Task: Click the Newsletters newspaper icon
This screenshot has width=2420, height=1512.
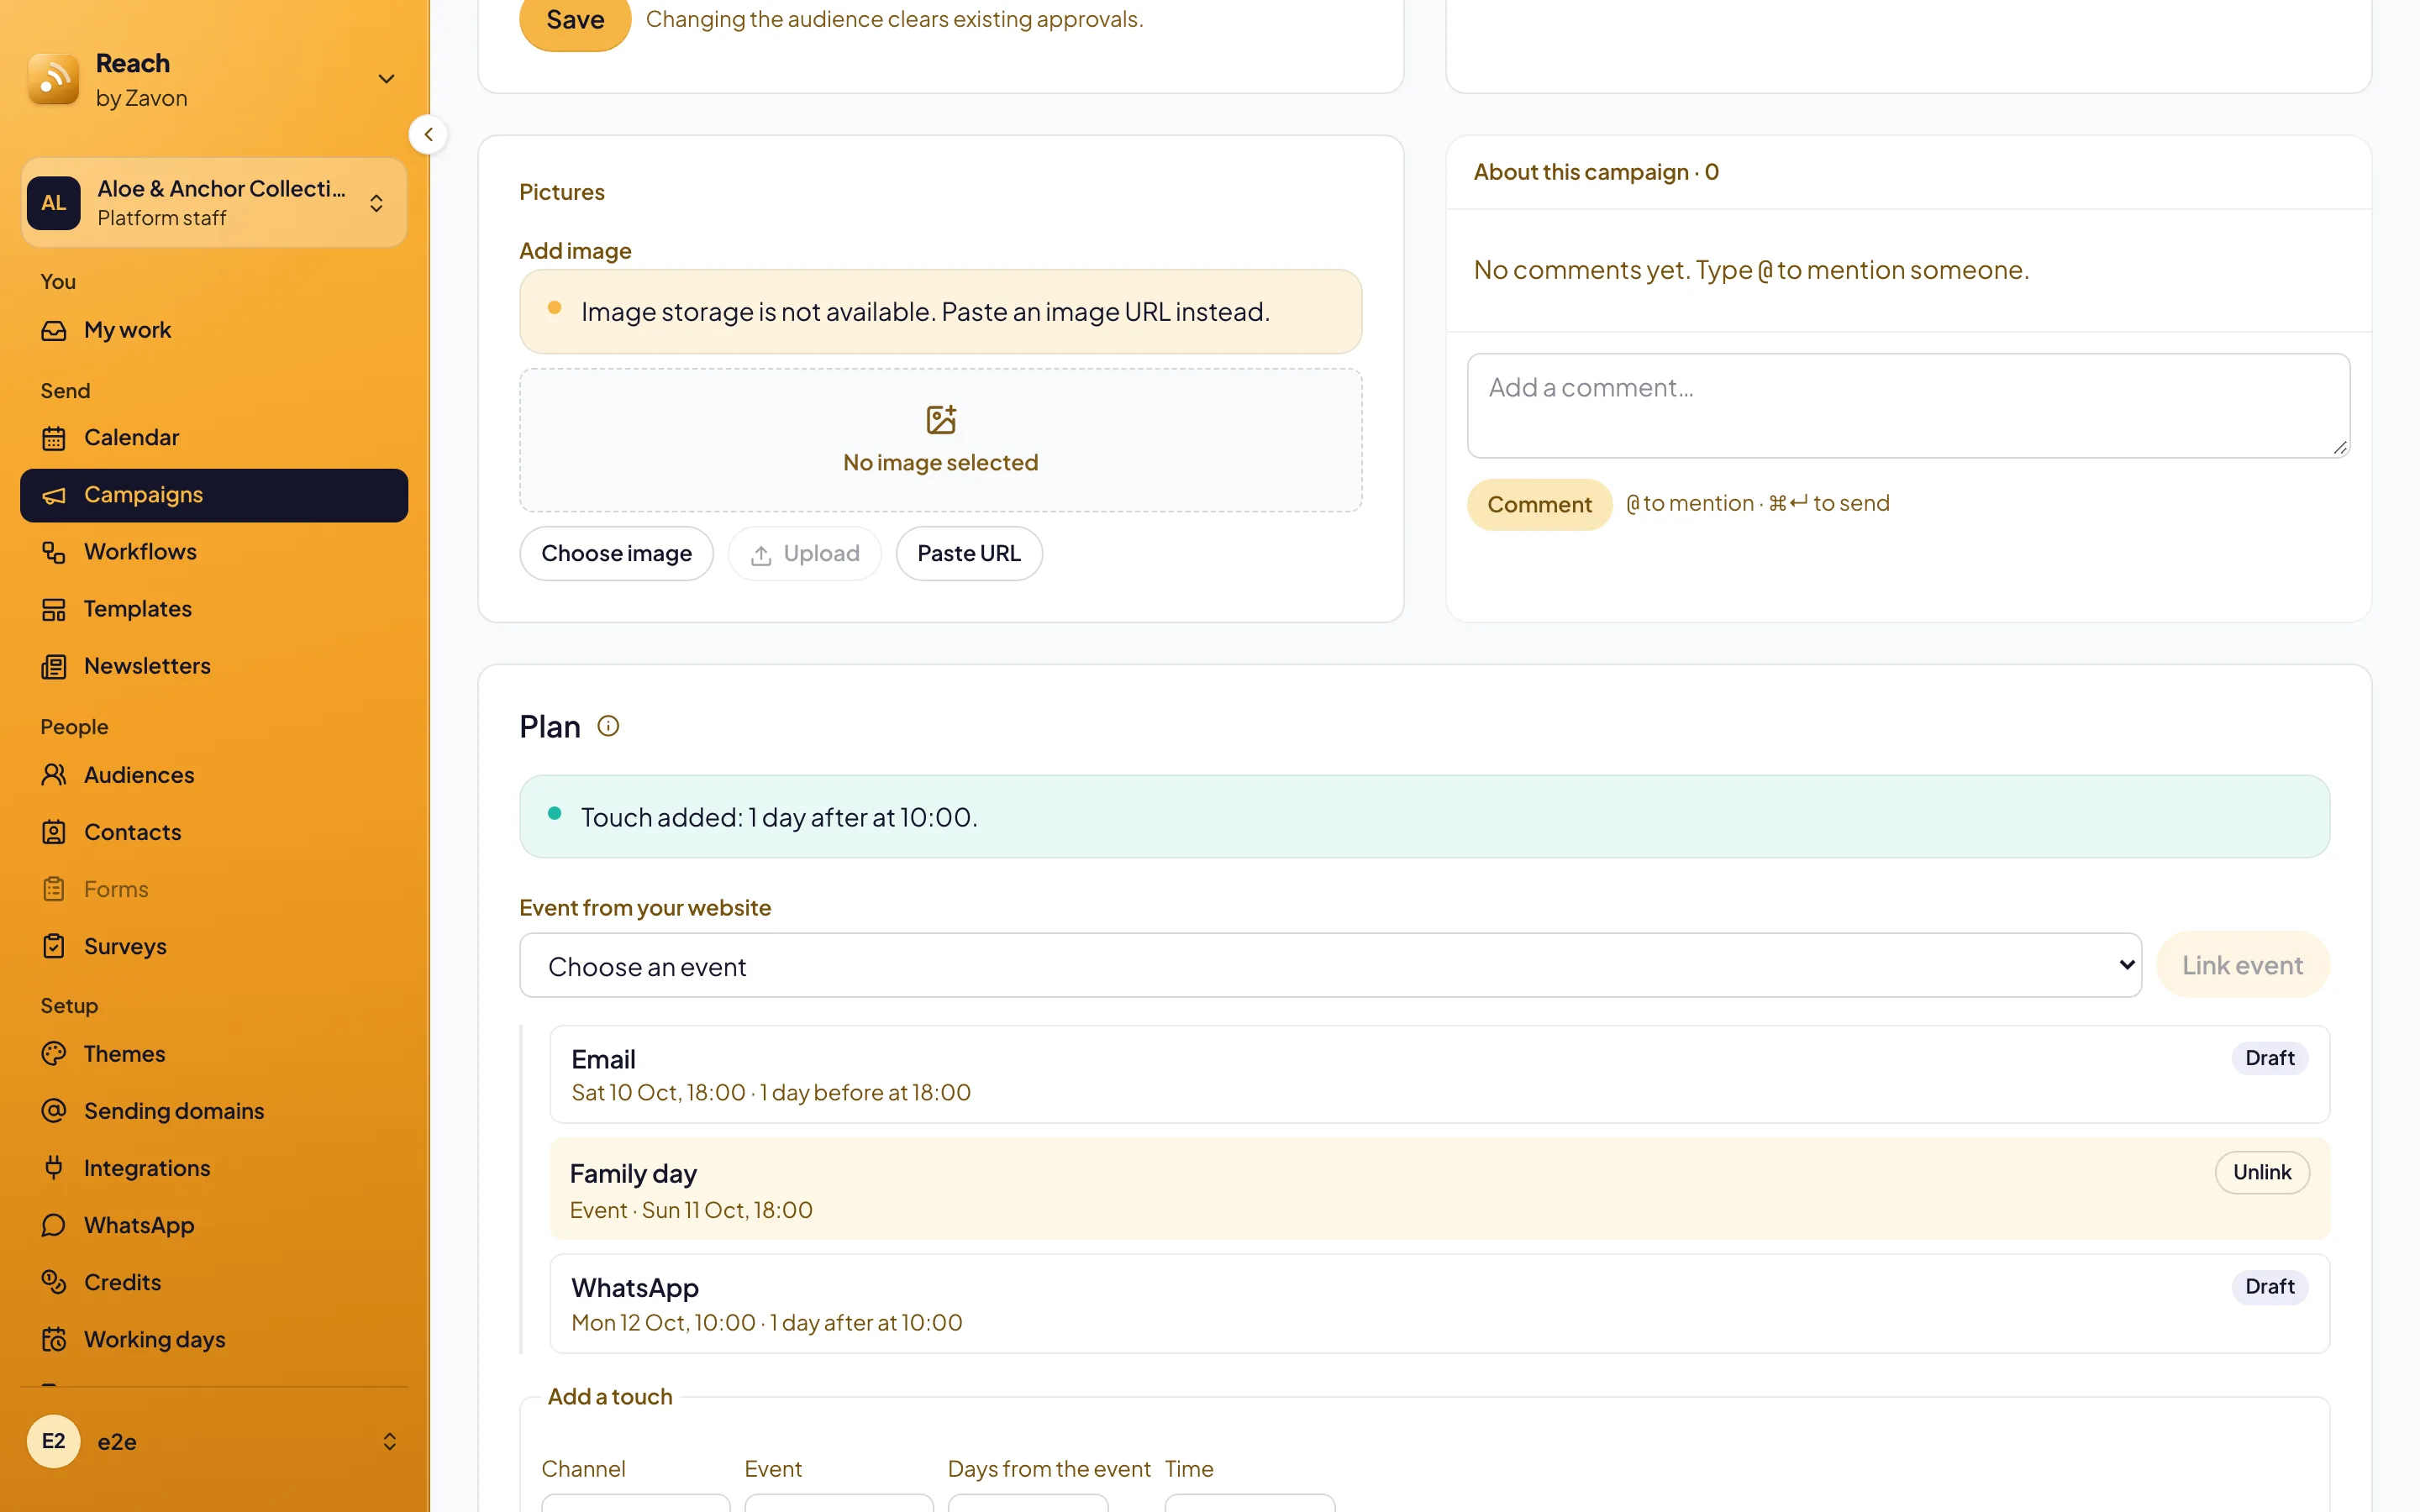Action: (x=54, y=666)
